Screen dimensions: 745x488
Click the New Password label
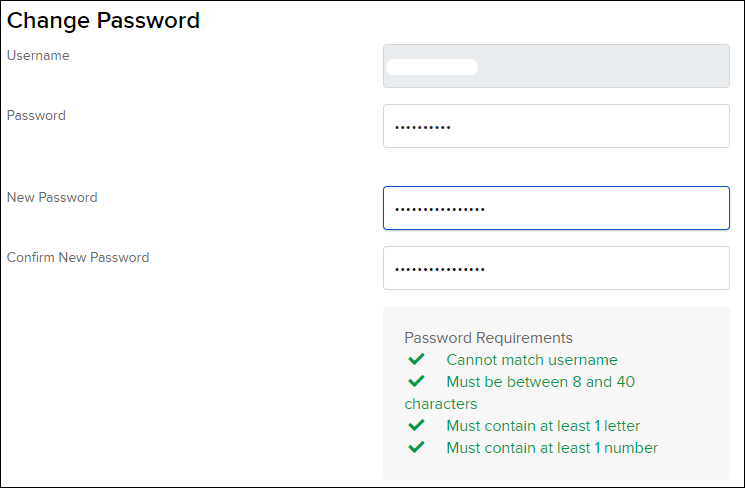tap(52, 197)
